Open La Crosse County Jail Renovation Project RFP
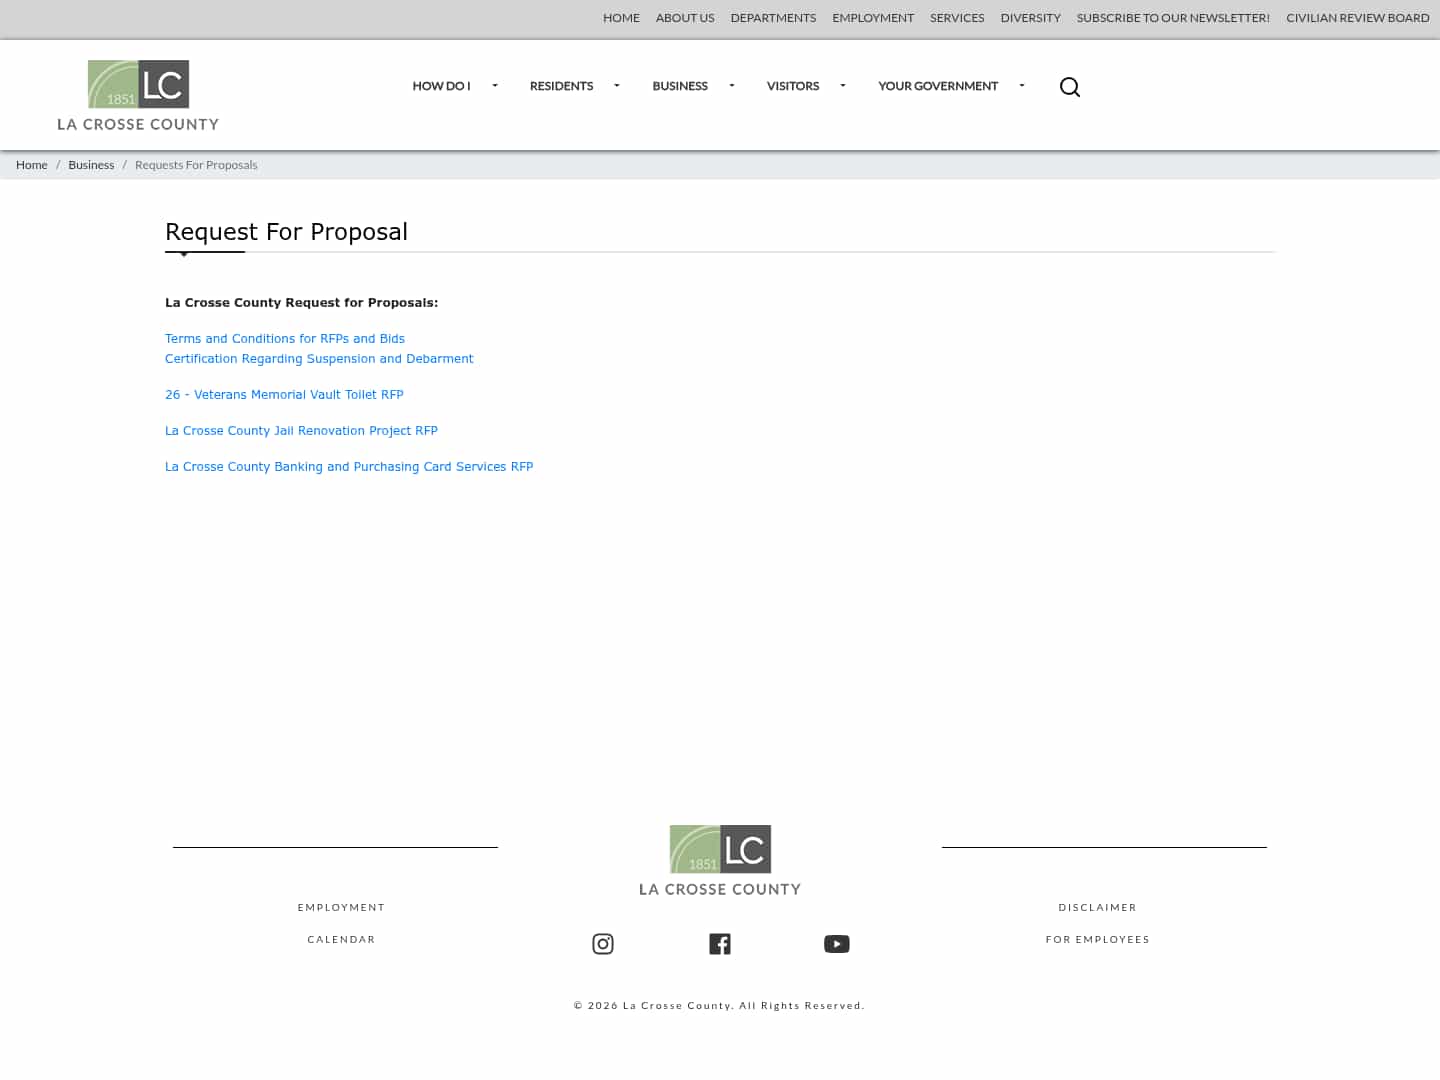Screen dimensions: 1440x1080 pos(301,430)
